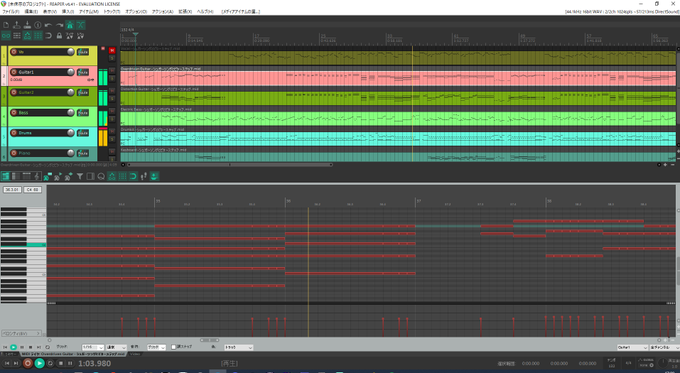The image size is (680, 373).
Task: Open the route button on the Drums track
Action: tap(83, 133)
